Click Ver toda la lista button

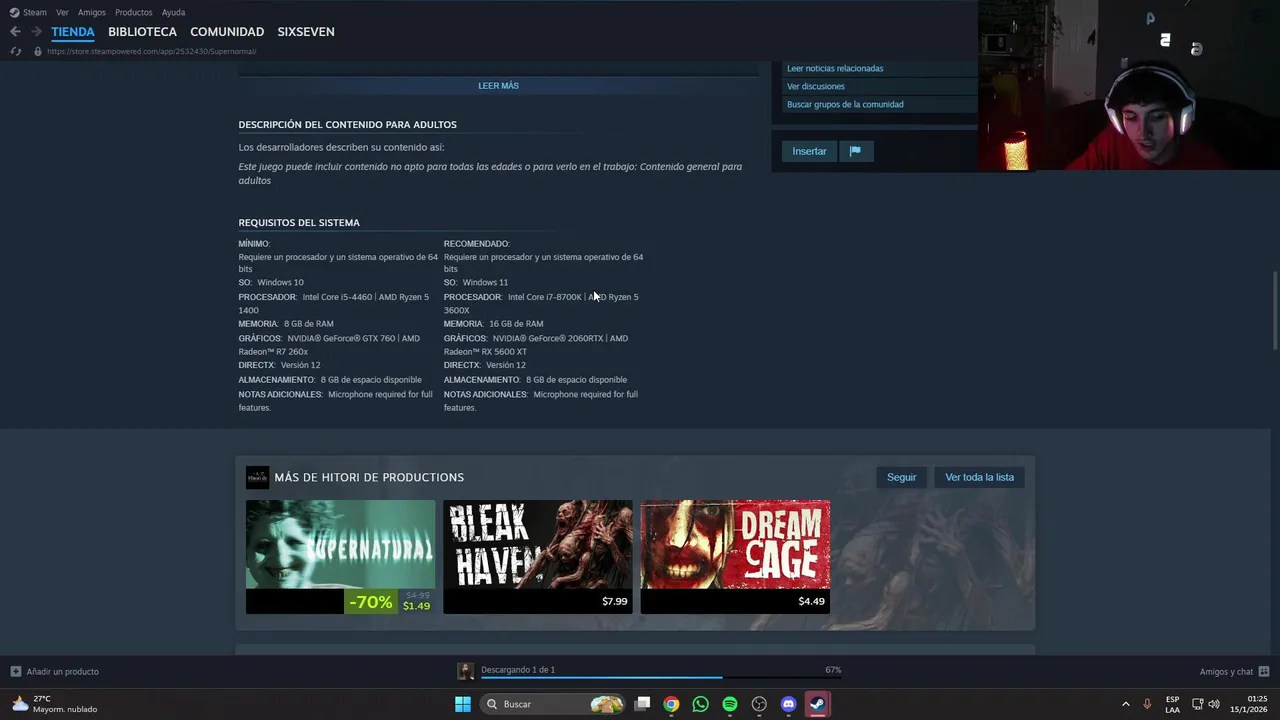tap(979, 477)
